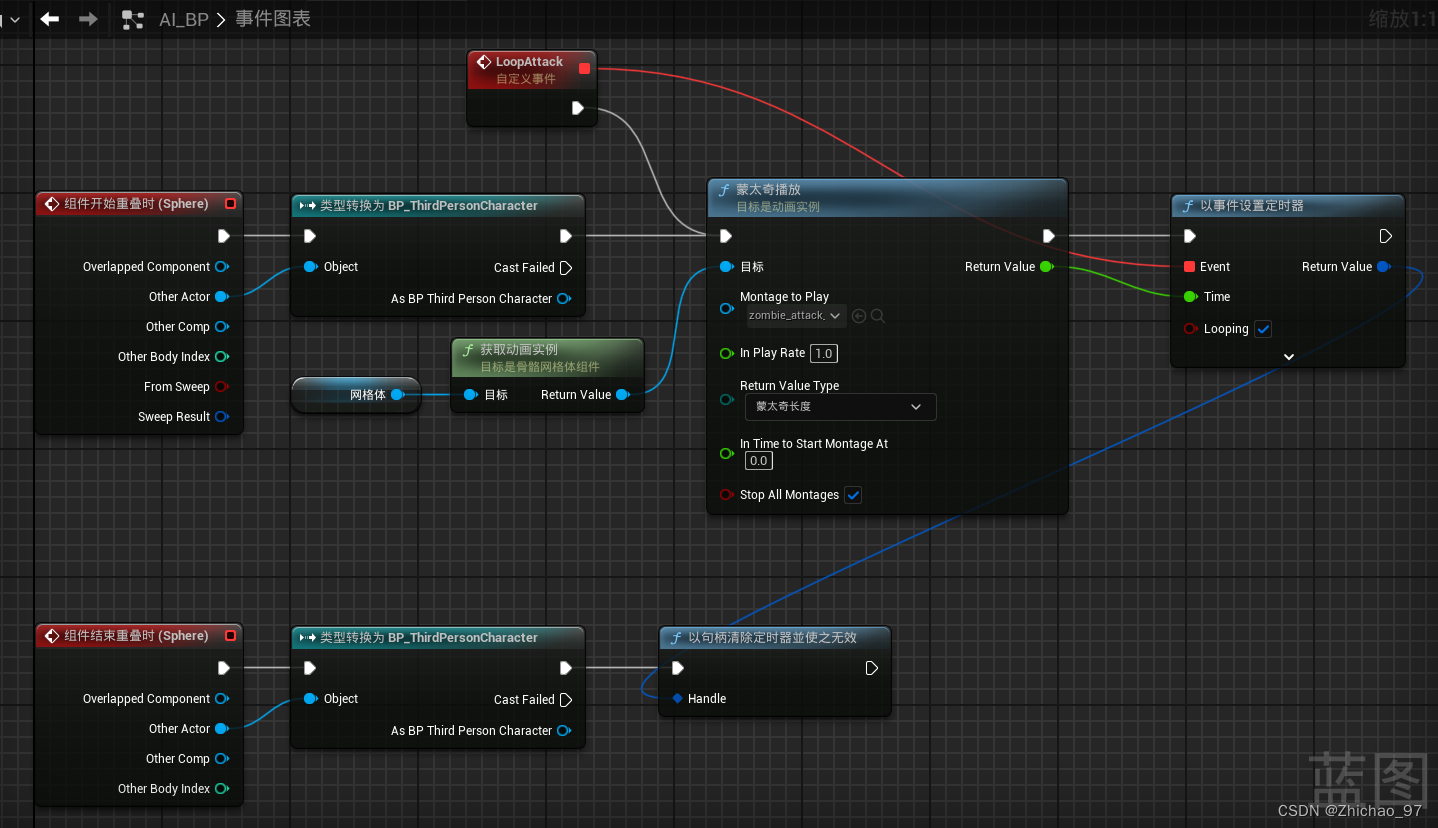This screenshot has width=1438, height=828.
Task: Click the Handle input pin on clear timer node
Action: coord(678,699)
